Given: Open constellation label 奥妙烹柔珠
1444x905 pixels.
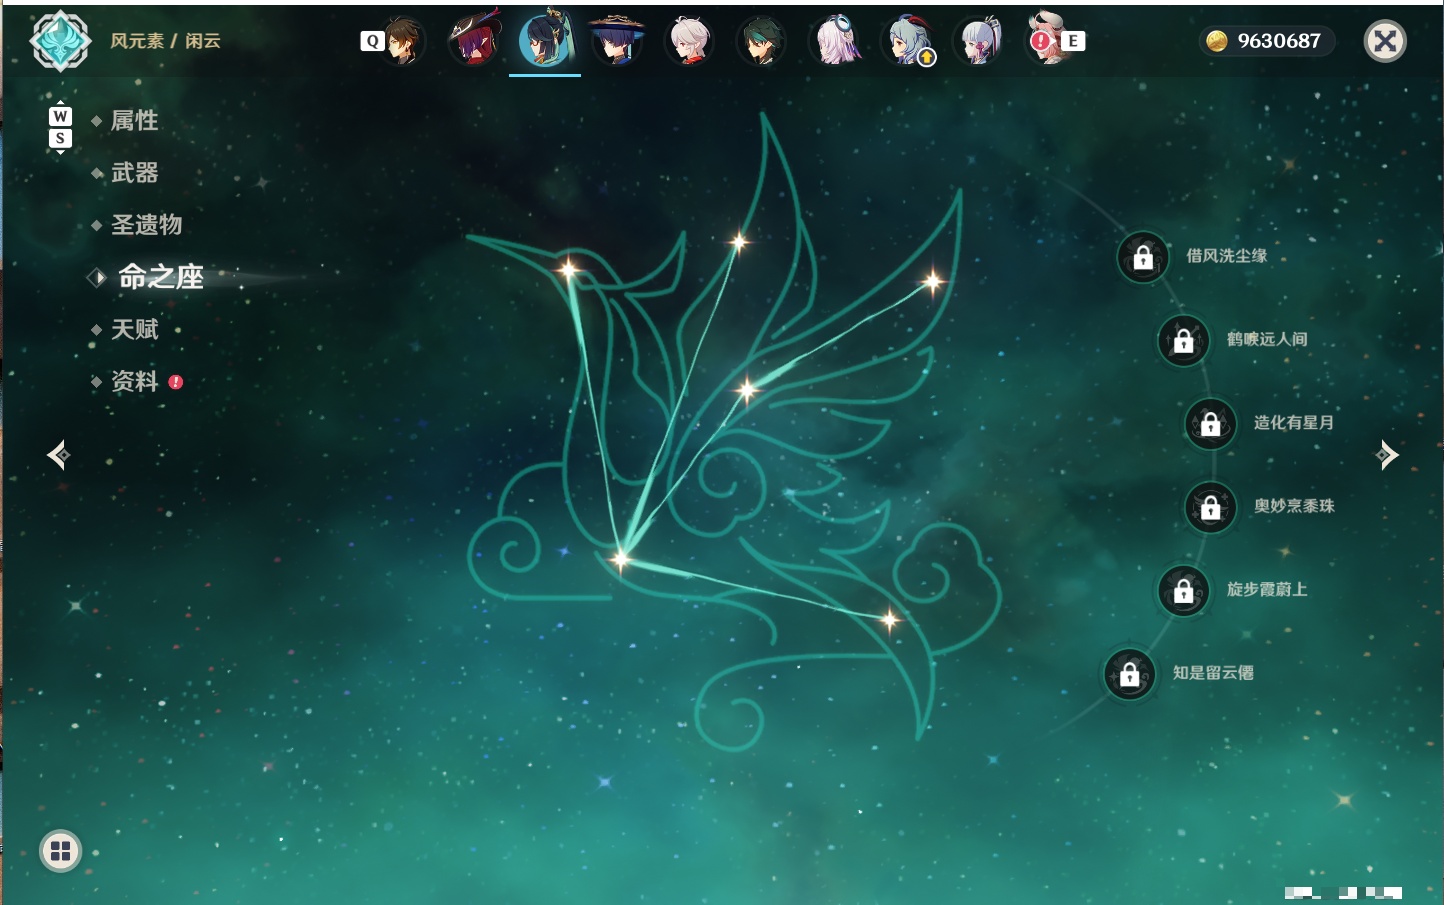Looking at the screenshot, I should pyautogui.click(x=1294, y=506).
